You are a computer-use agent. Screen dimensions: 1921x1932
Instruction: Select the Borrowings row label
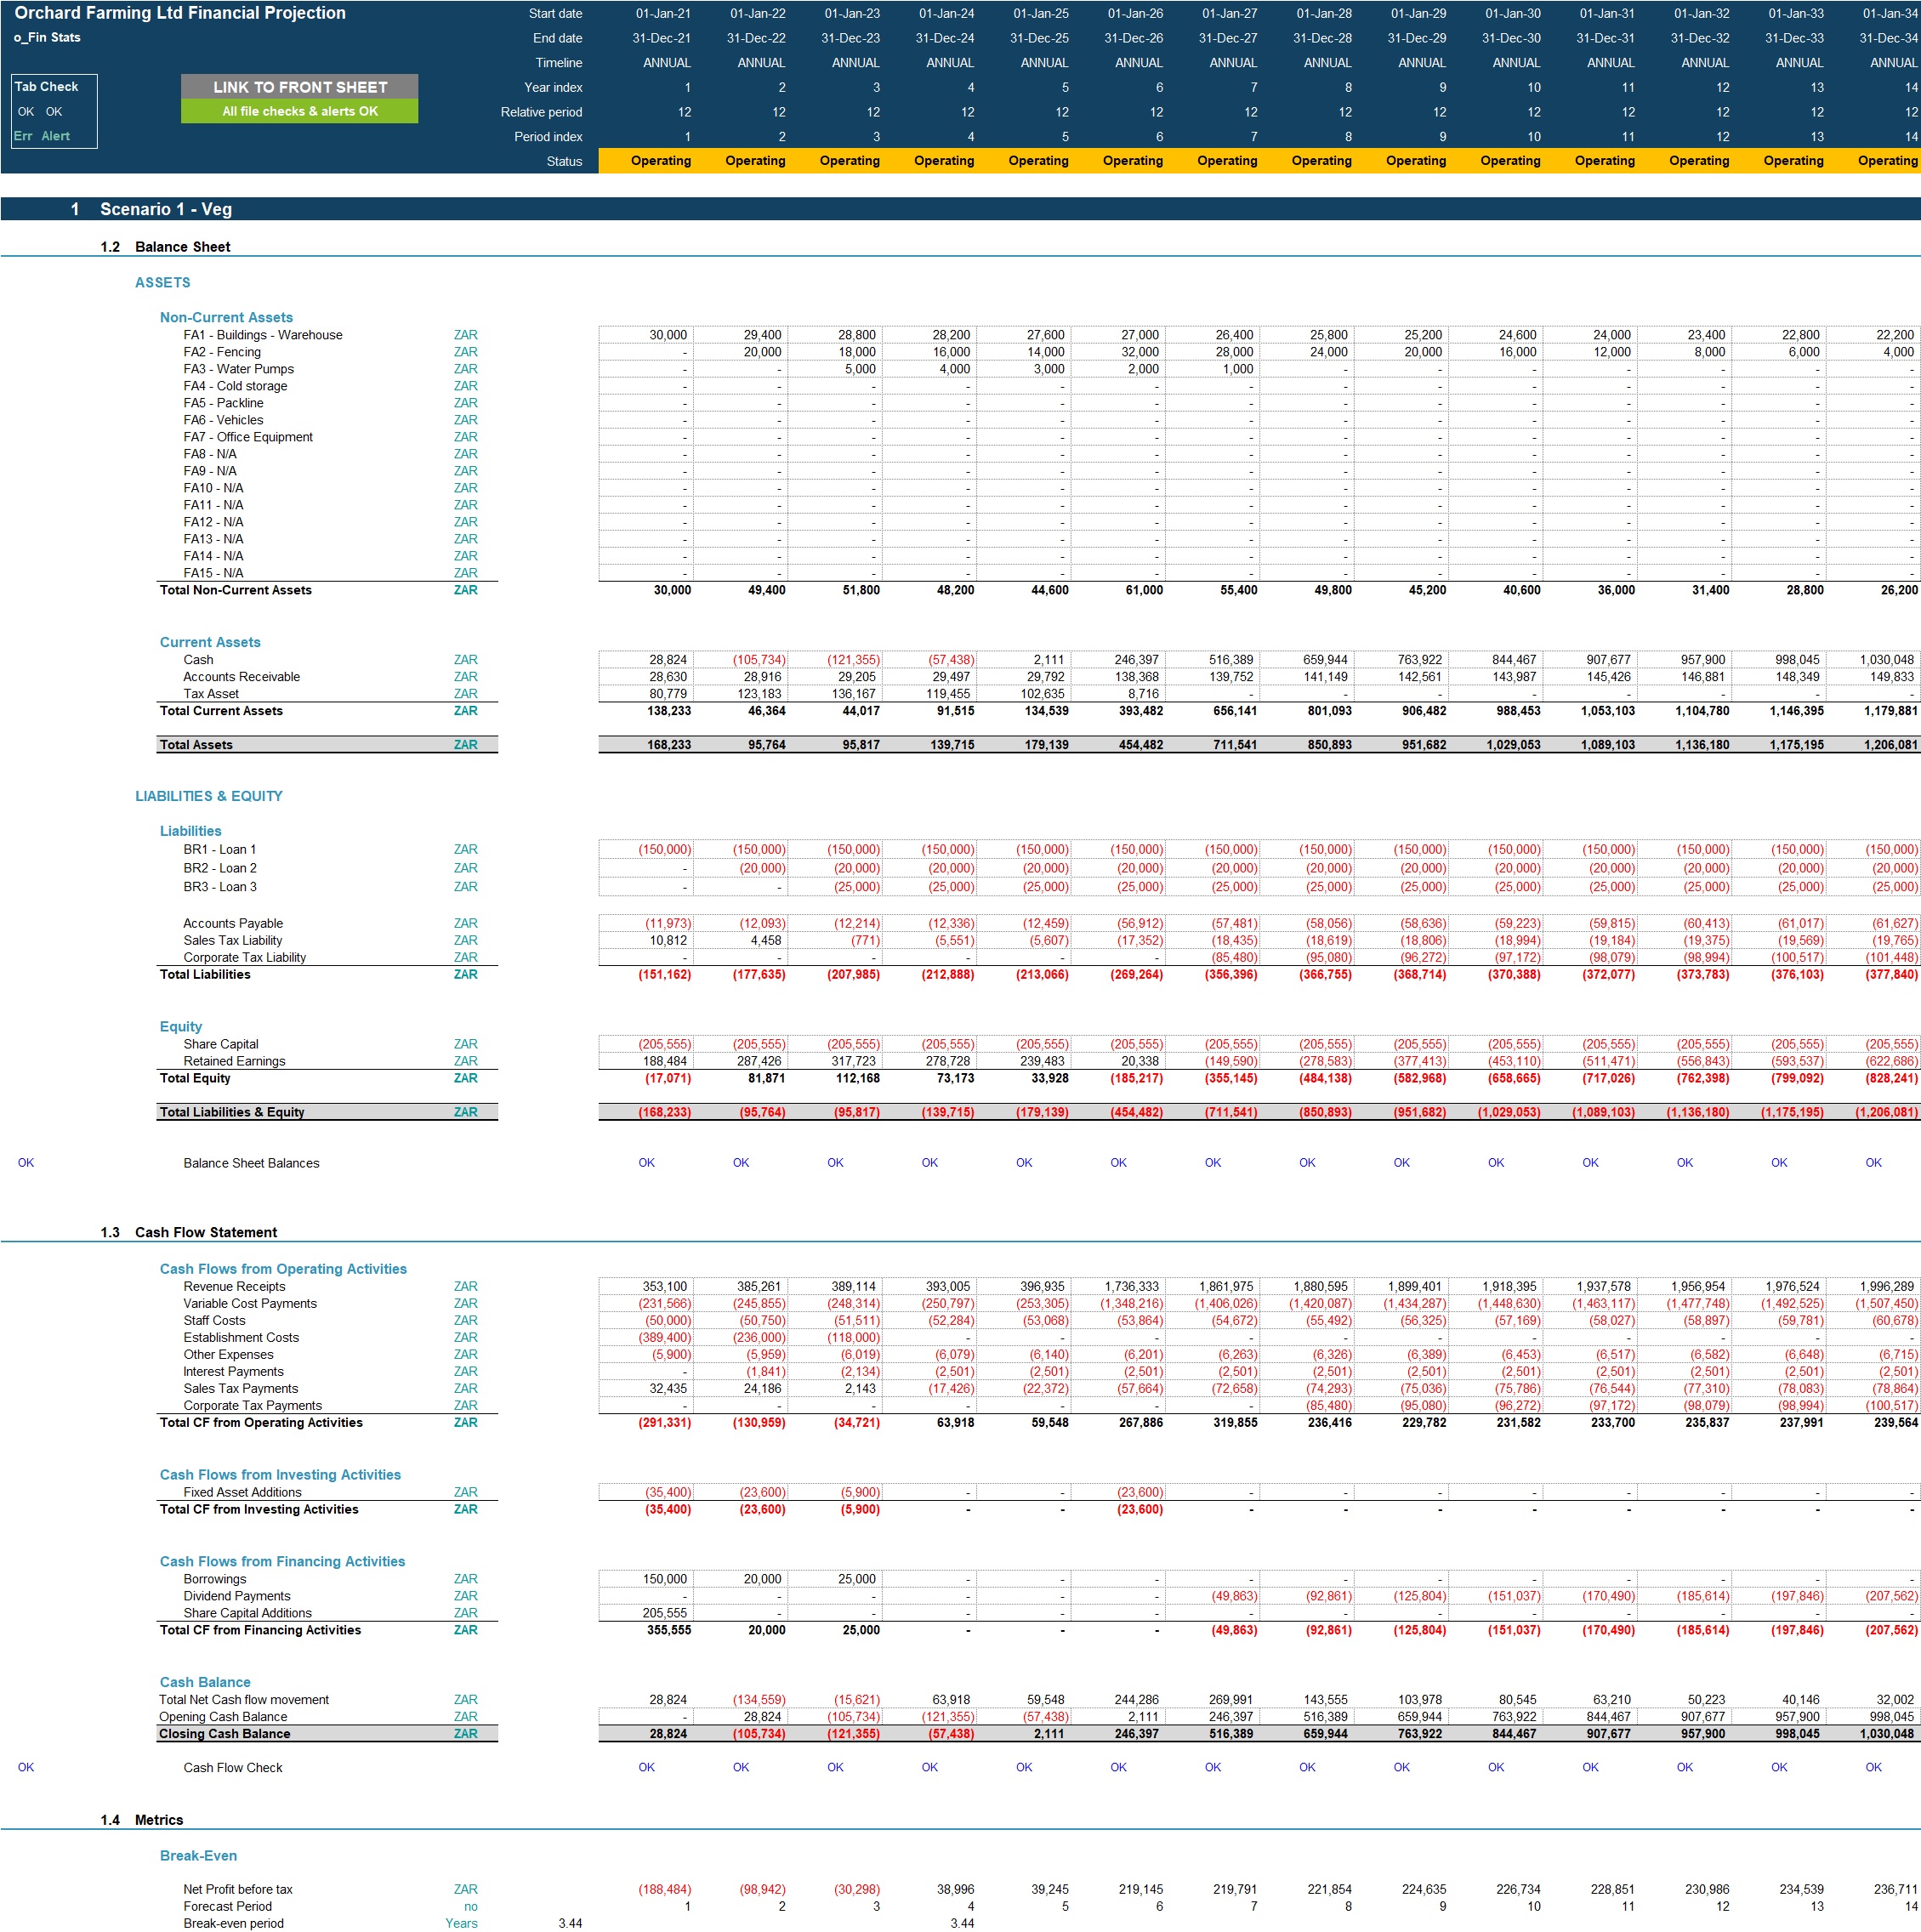[215, 1580]
